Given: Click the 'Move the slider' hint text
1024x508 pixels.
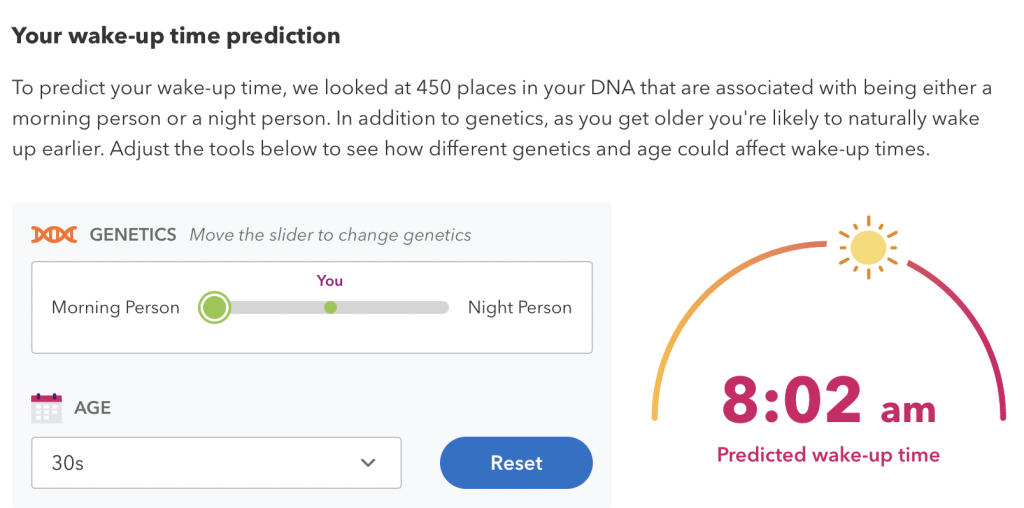Looking at the screenshot, I should (x=330, y=234).
